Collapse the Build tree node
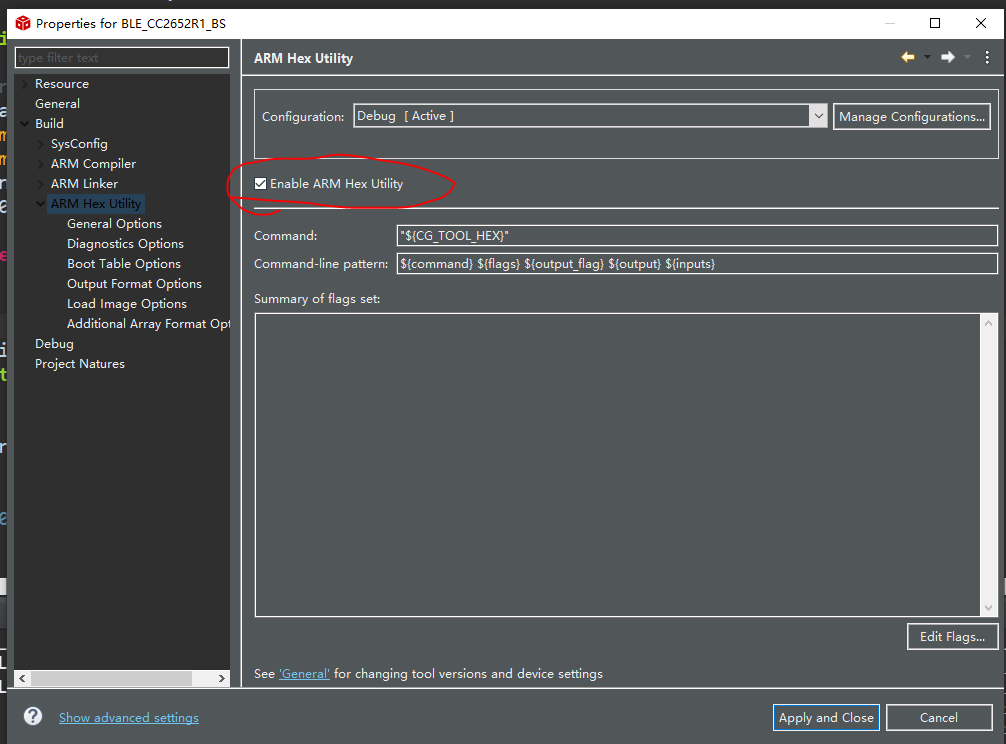Image resolution: width=1006 pixels, height=744 pixels. pos(24,124)
